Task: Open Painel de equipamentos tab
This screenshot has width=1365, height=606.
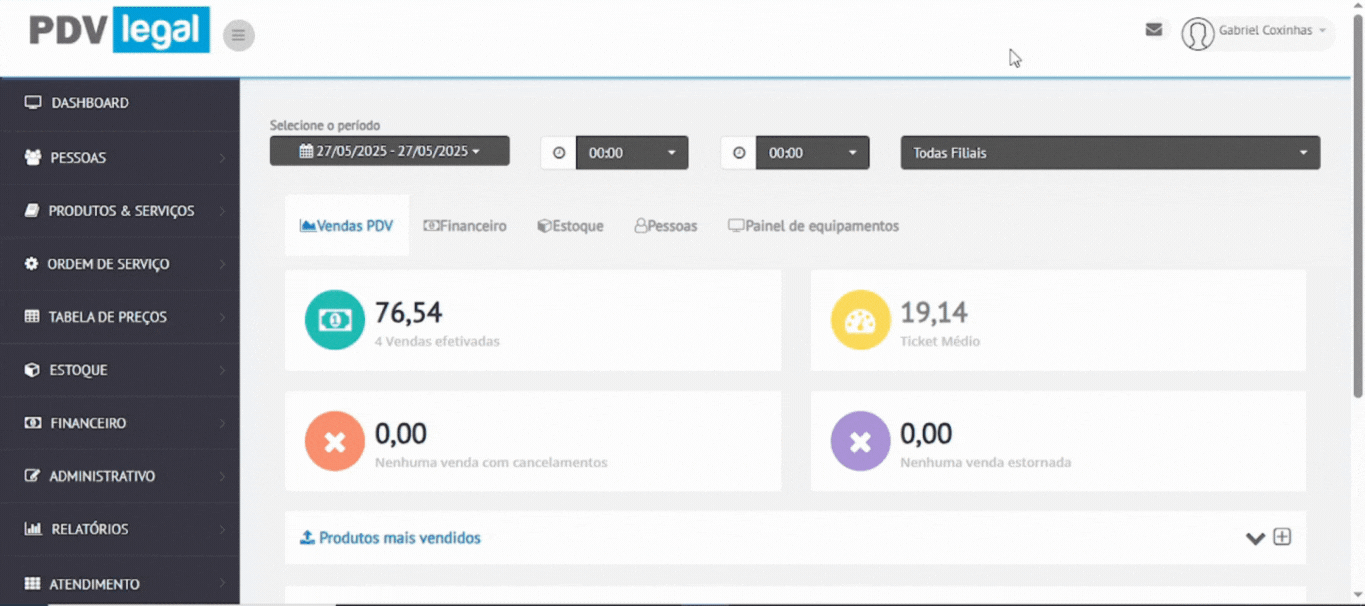Action: click(813, 226)
